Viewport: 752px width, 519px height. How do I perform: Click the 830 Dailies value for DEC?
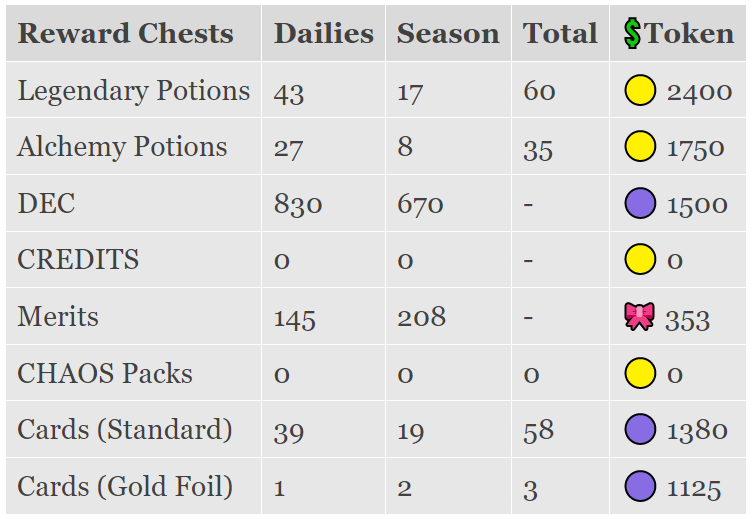coord(298,204)
